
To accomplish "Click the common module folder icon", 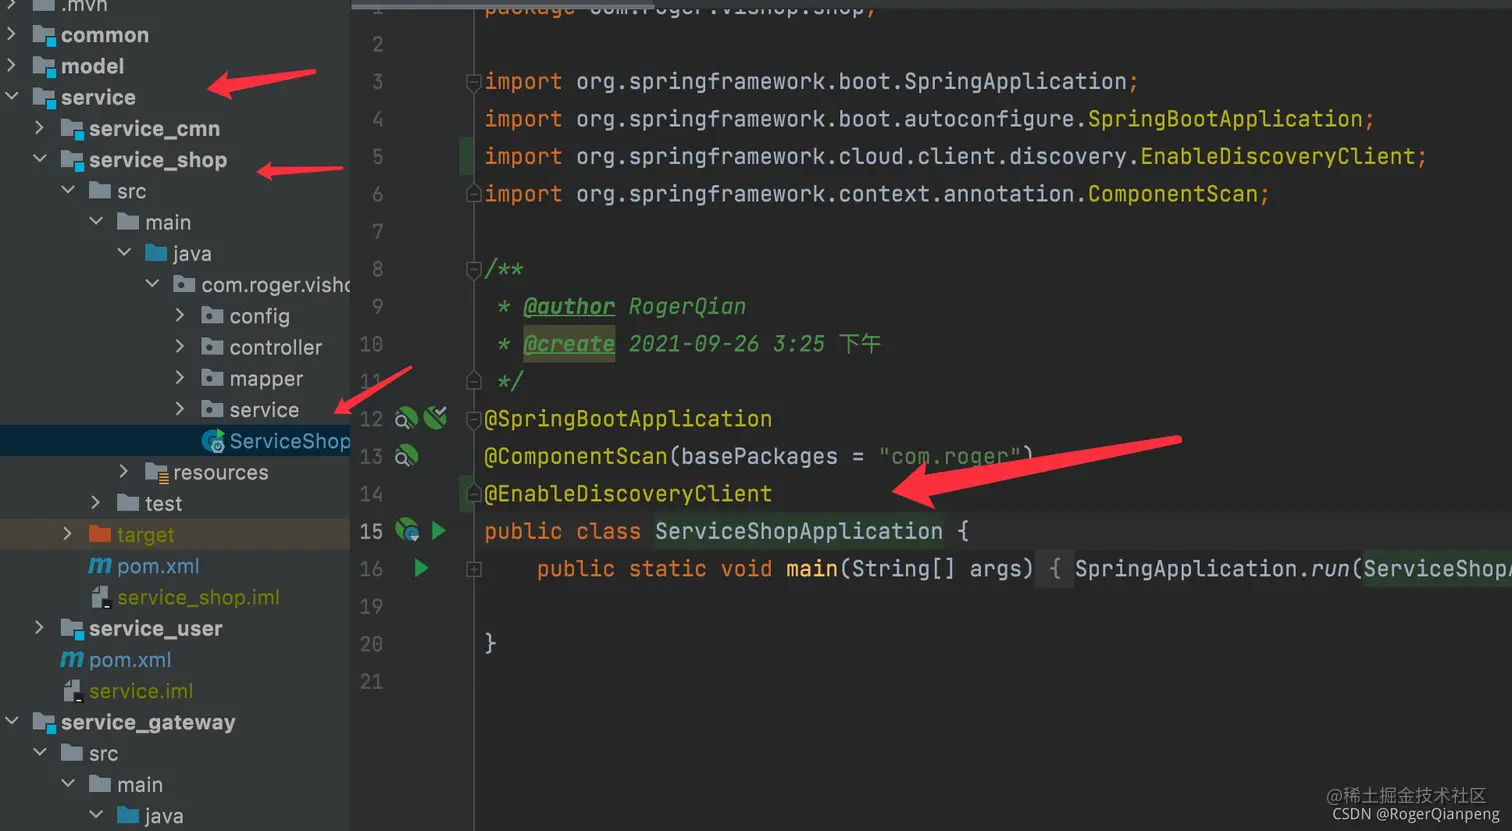I will [x=44, y=36].
